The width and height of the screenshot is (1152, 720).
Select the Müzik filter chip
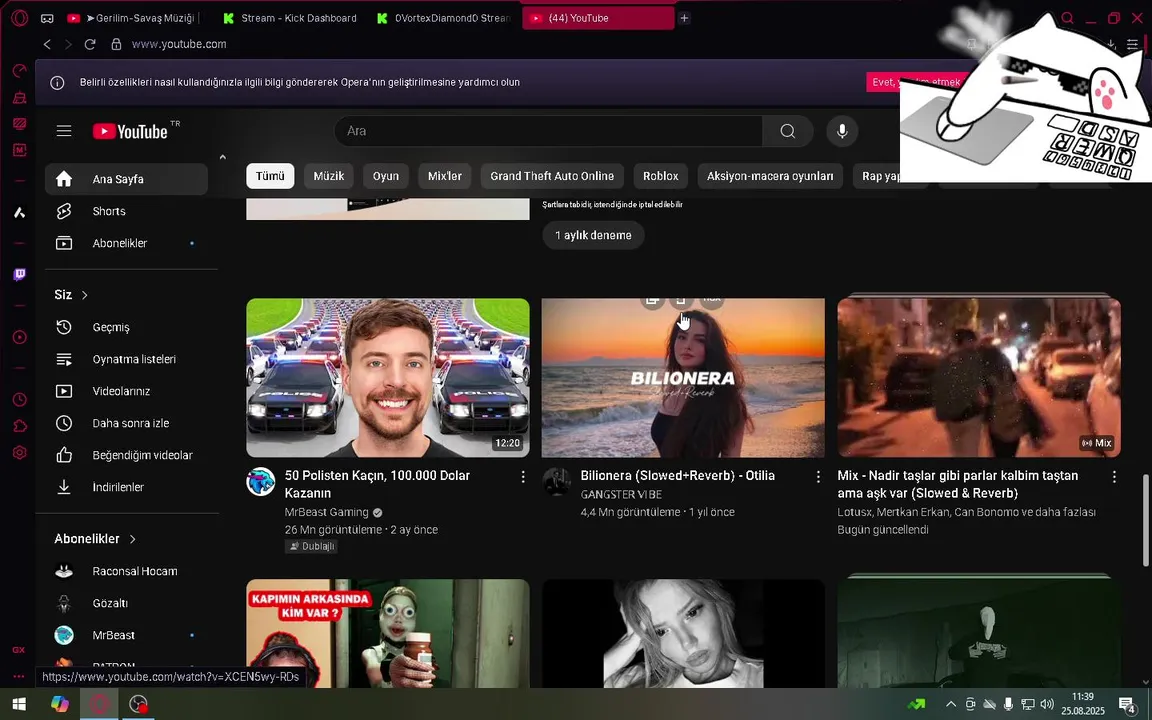[328, 176]
